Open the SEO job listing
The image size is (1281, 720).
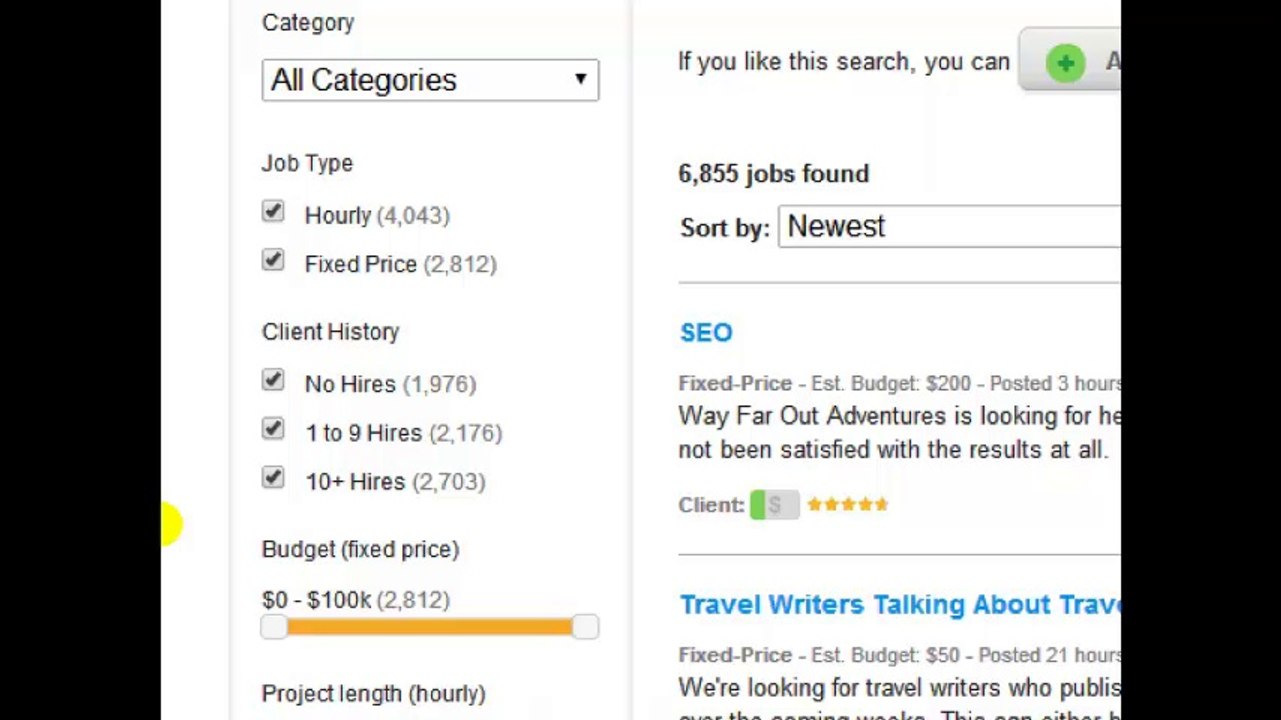pyautogui.click(x=706, y=333)
